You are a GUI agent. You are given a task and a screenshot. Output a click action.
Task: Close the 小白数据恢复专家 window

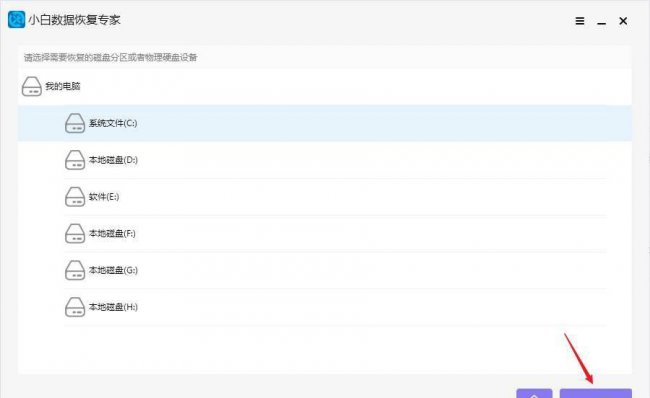pos(623,21)
